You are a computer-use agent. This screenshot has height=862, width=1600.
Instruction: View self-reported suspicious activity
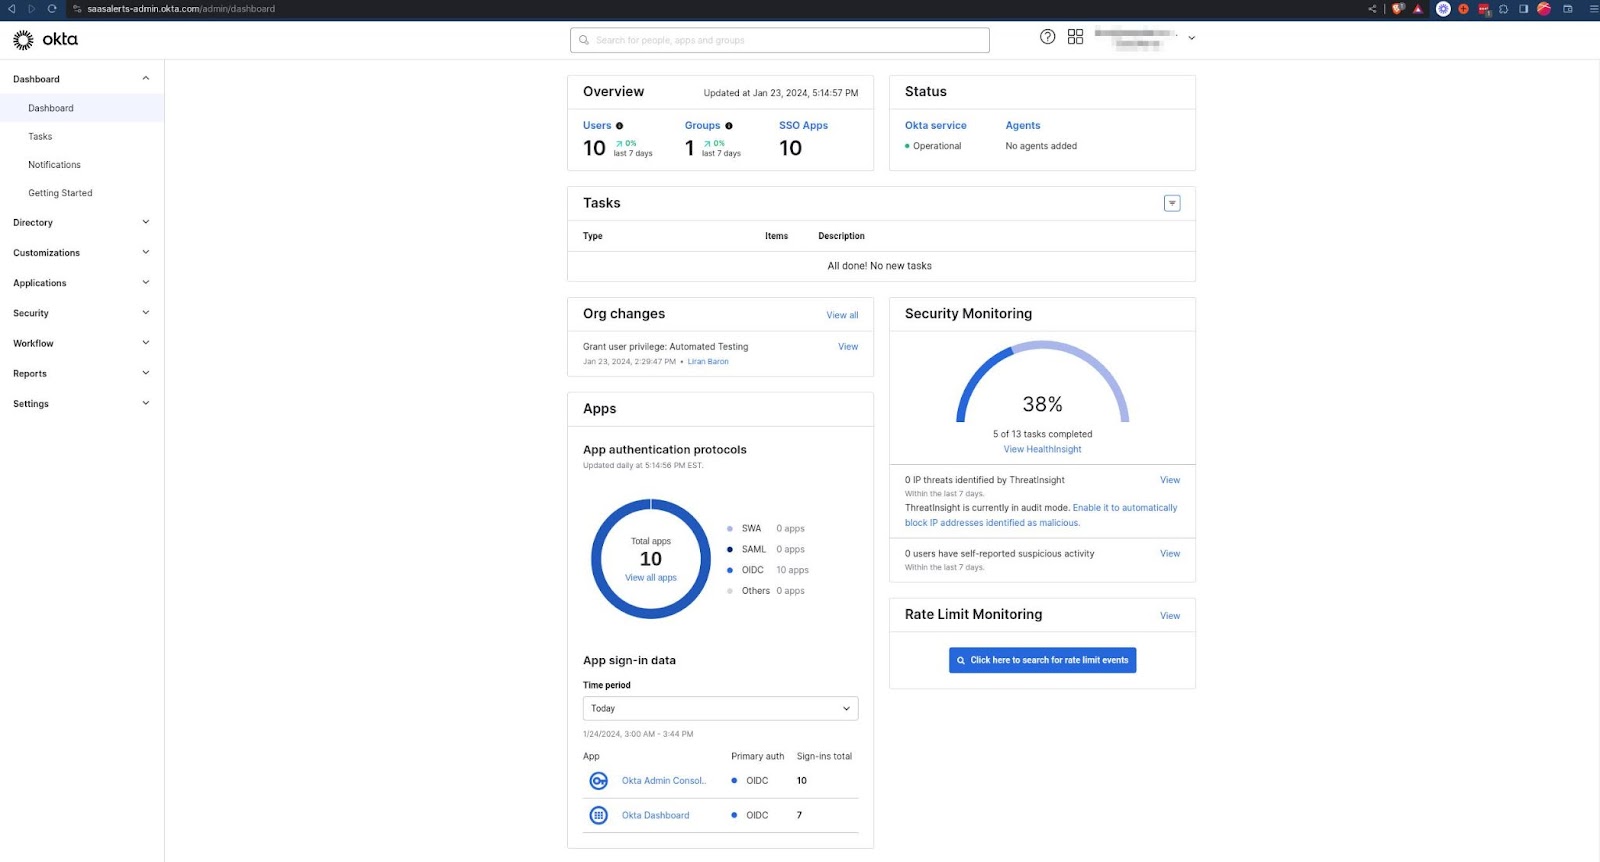tap(1170, 553)
